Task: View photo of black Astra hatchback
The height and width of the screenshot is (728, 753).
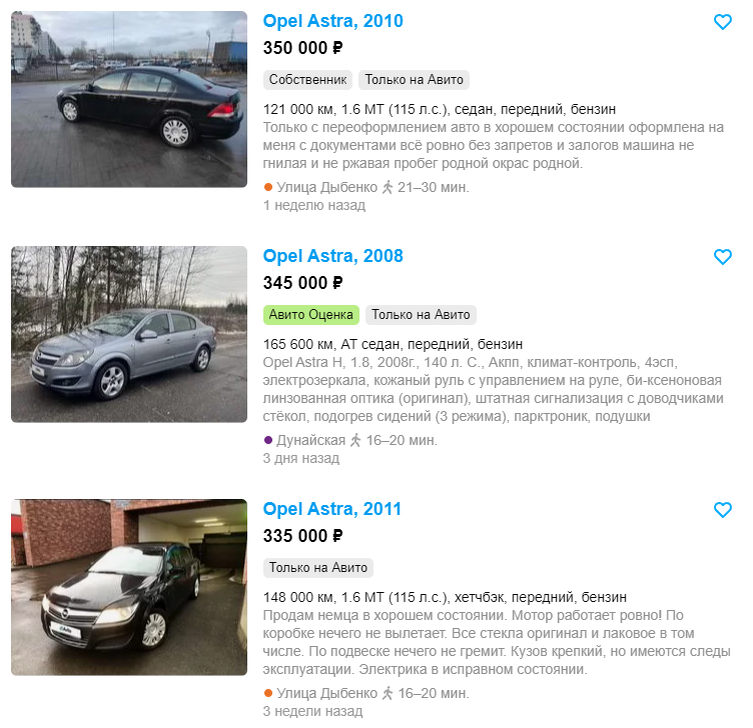Action: pos(129,587)
